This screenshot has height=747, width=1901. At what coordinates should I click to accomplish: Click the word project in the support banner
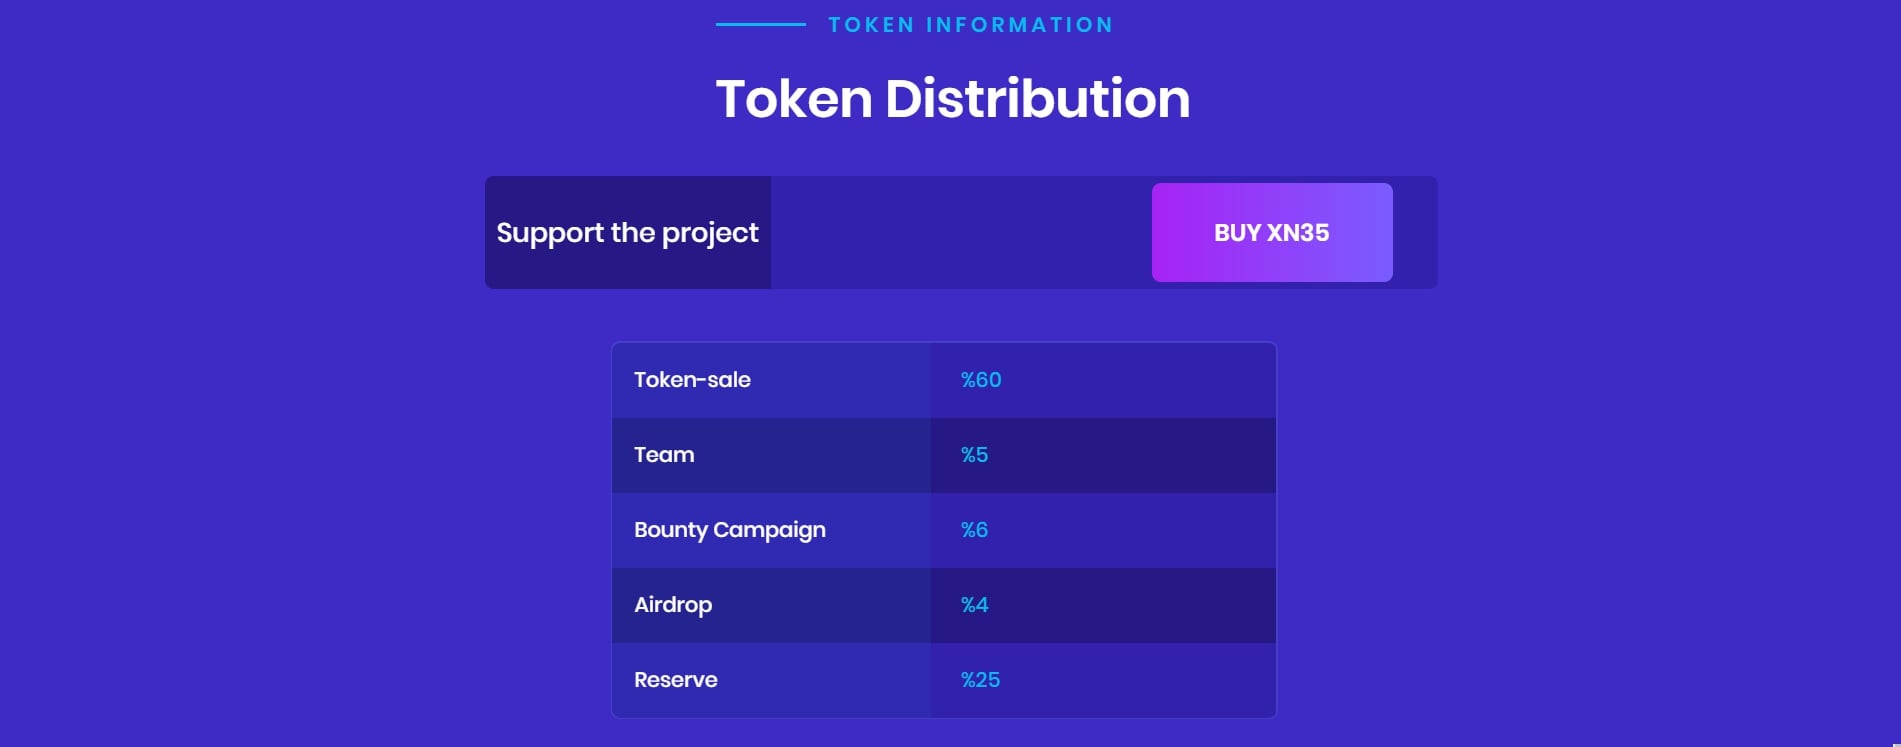[x=710, y=234]
